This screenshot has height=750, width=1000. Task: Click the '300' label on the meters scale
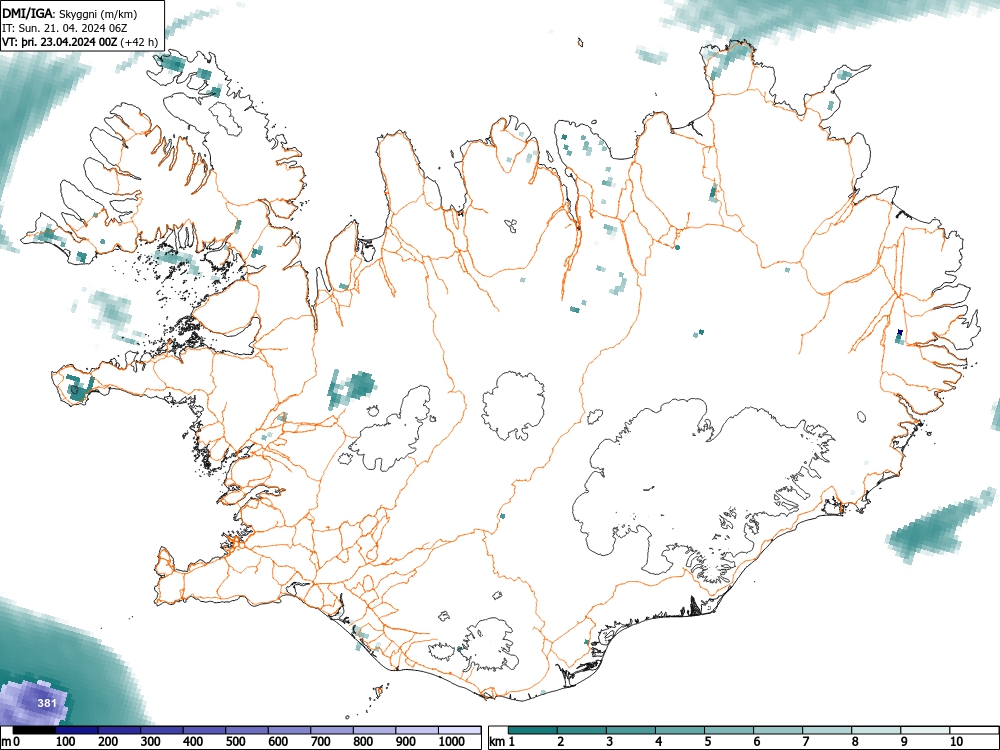(x=151, y=741)
